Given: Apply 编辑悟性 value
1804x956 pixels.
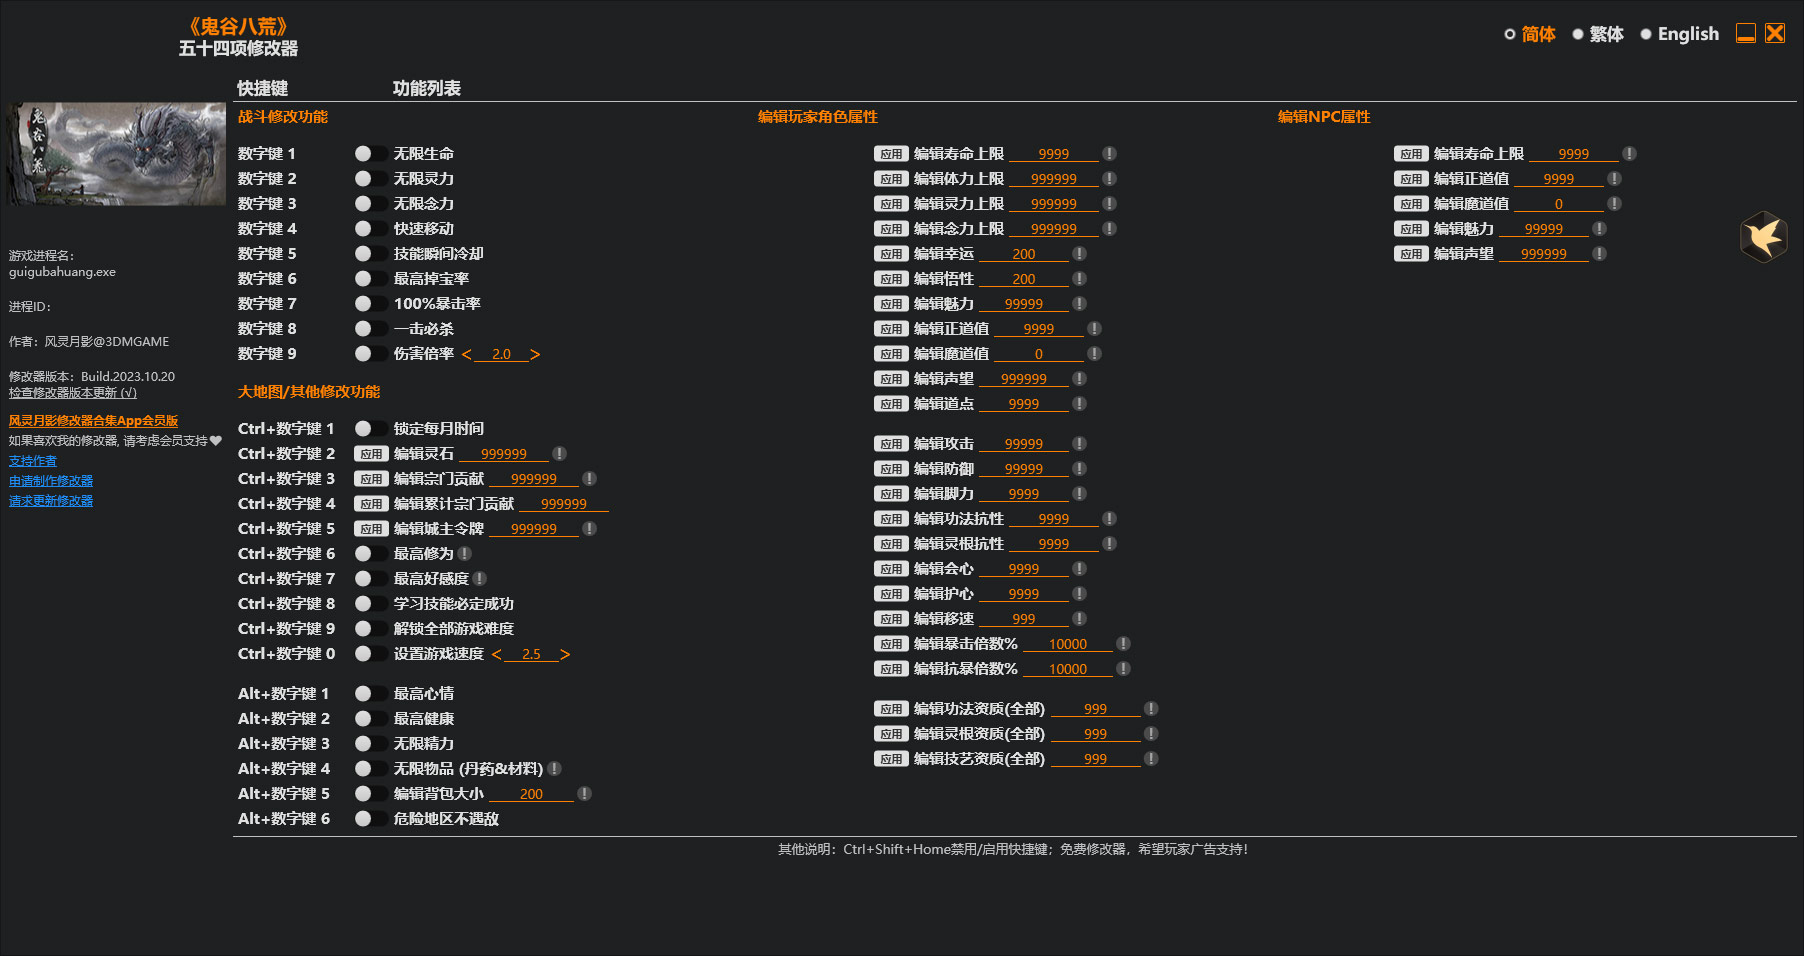Looking at the screenshot, I should [891, 279].
